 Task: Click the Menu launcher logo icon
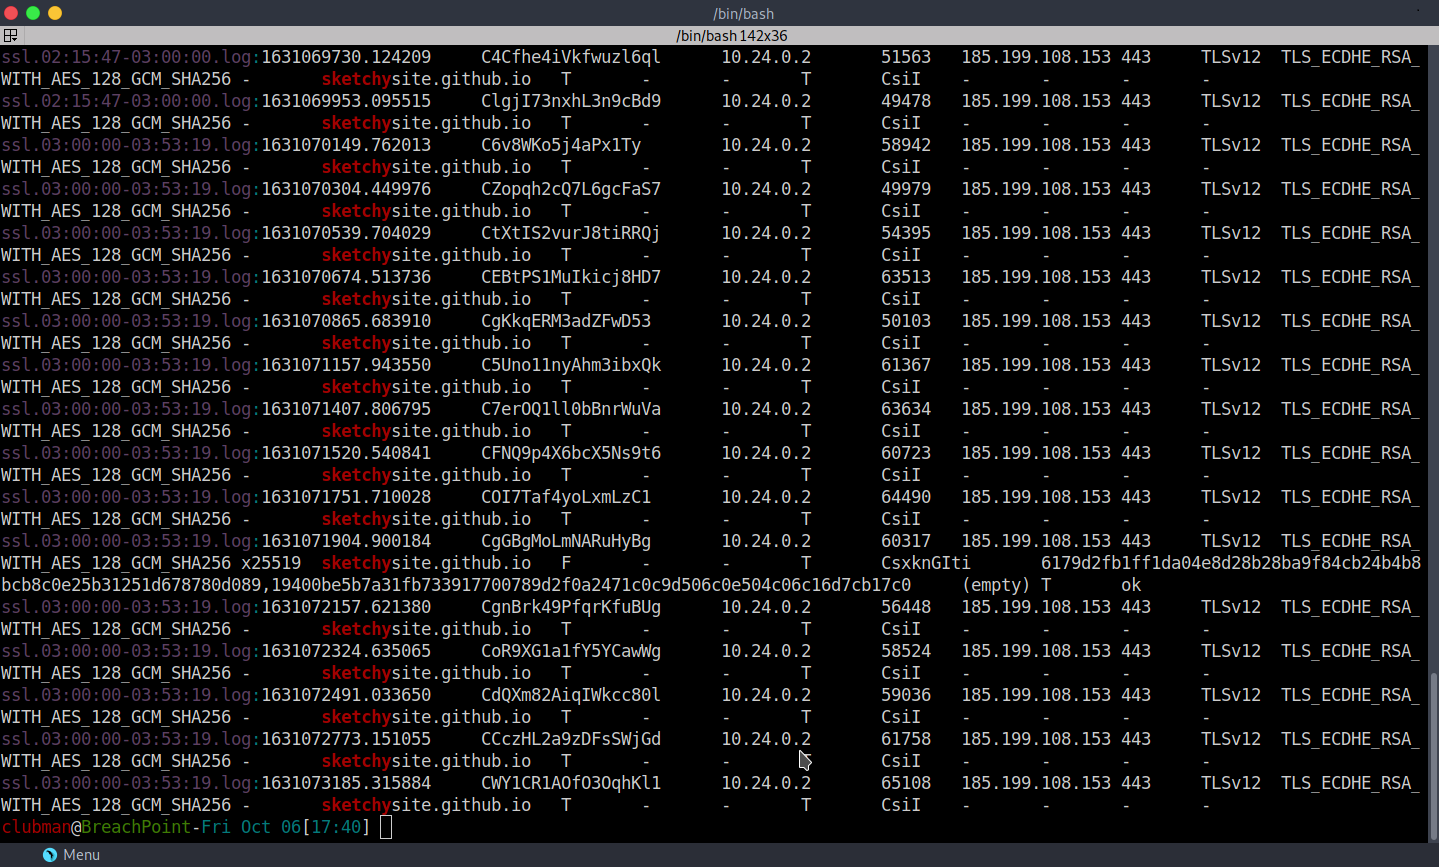(x=50, y=855)
